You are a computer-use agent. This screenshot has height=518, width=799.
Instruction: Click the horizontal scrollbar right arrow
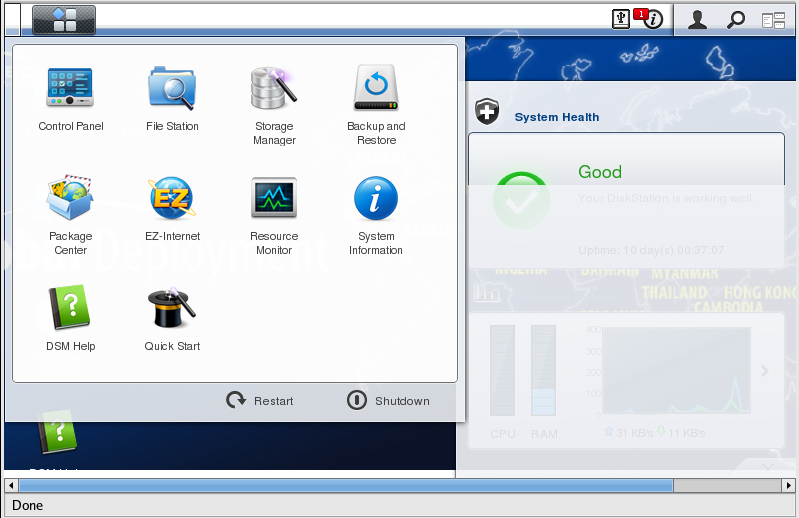[788, 485]
